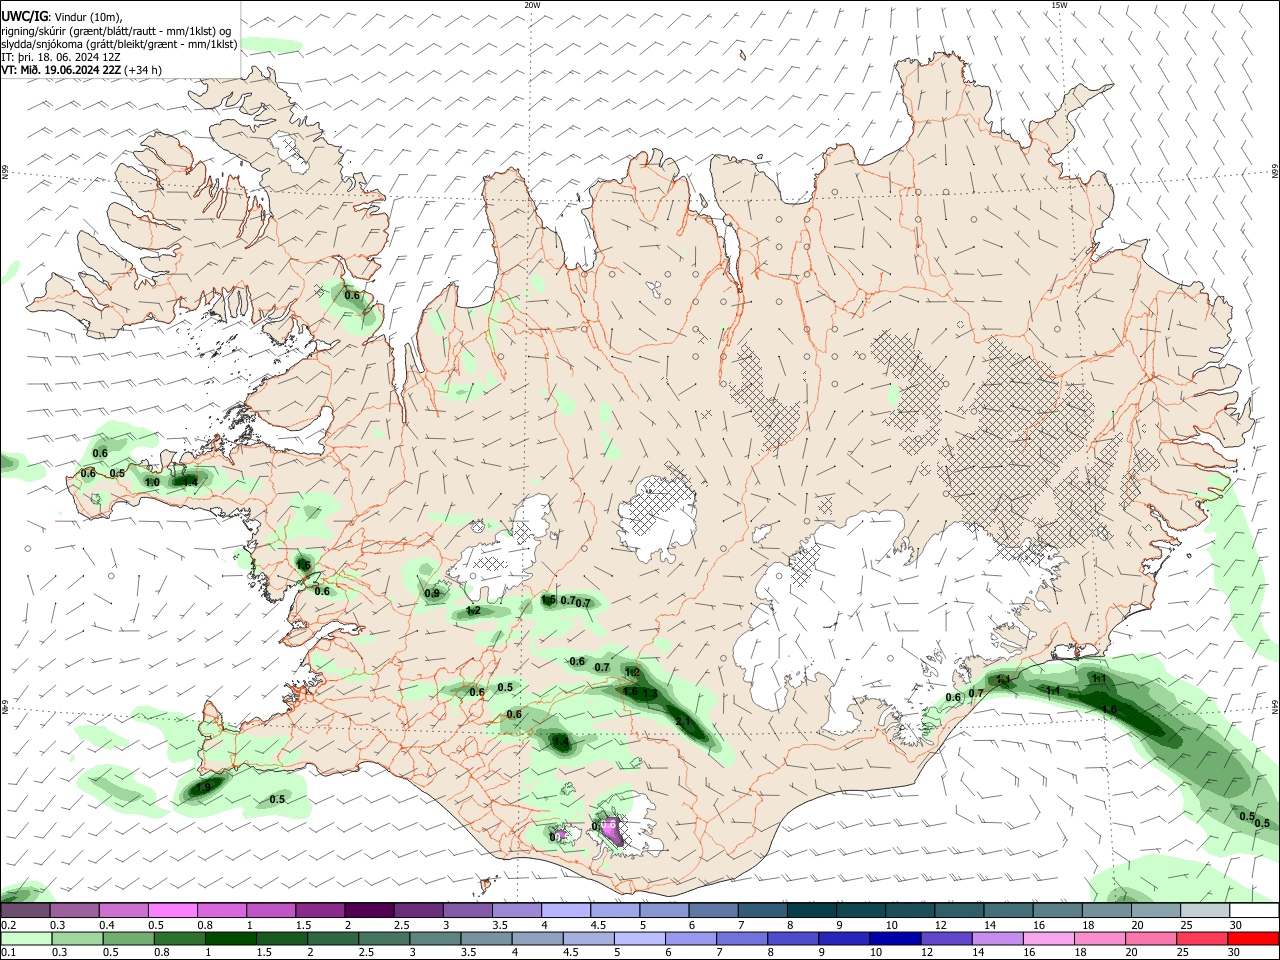Click the 1.0 rainfall value on Snæfellsnes
Screen dimensions: 1280x960
(152, 482)
